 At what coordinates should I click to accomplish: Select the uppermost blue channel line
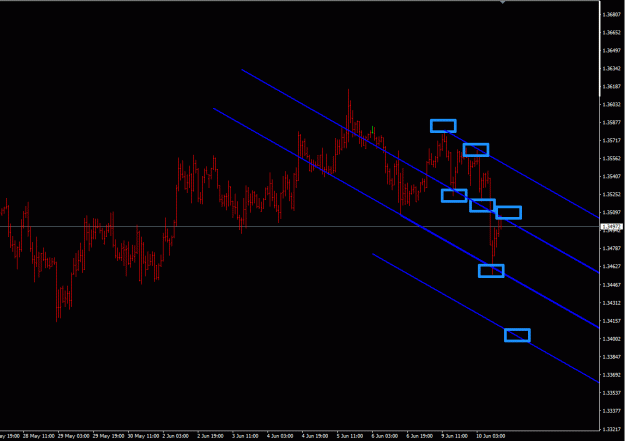click(522, 174)
